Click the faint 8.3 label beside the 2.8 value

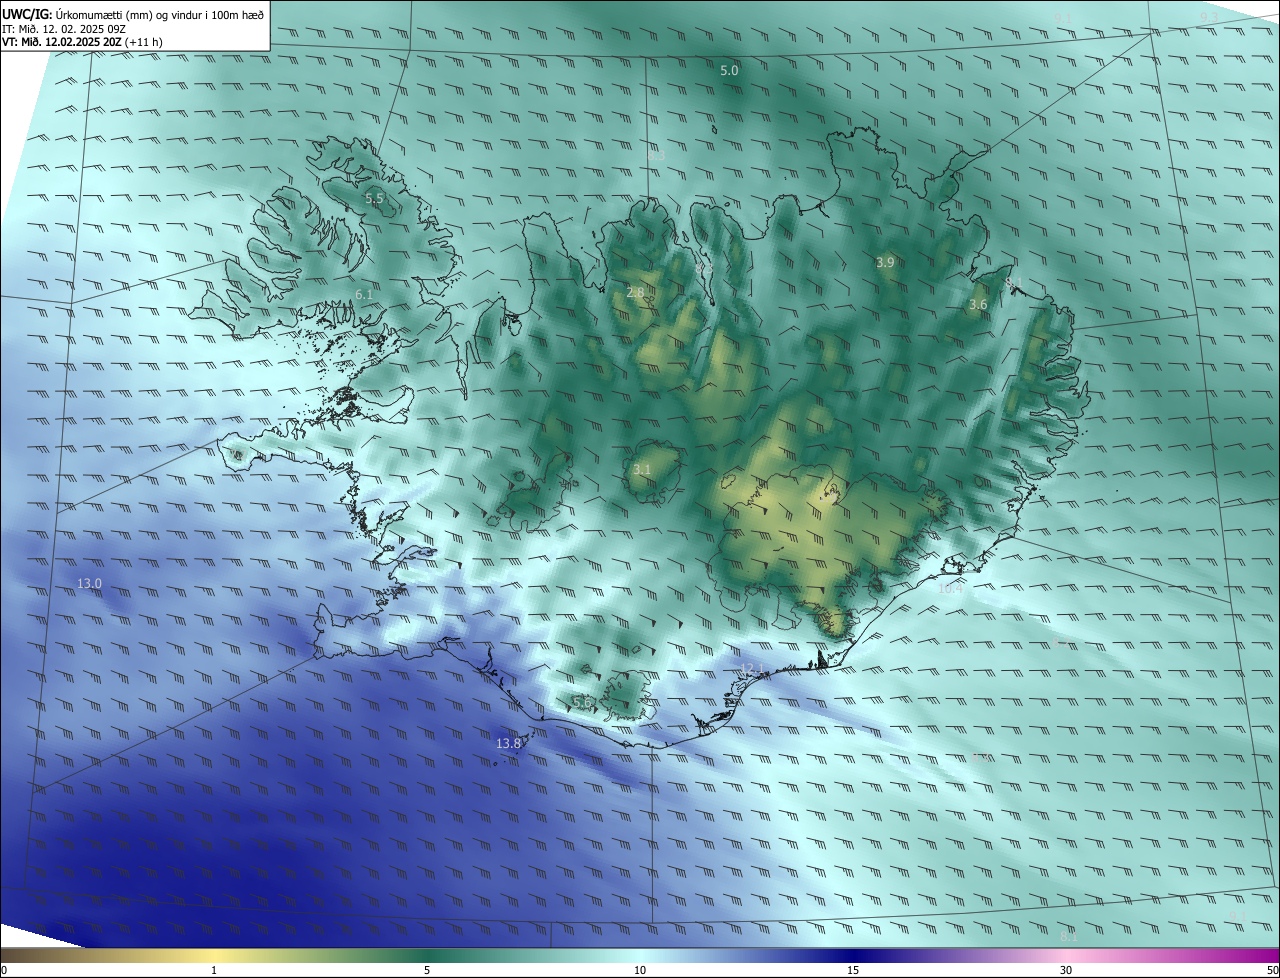point(703,268)
